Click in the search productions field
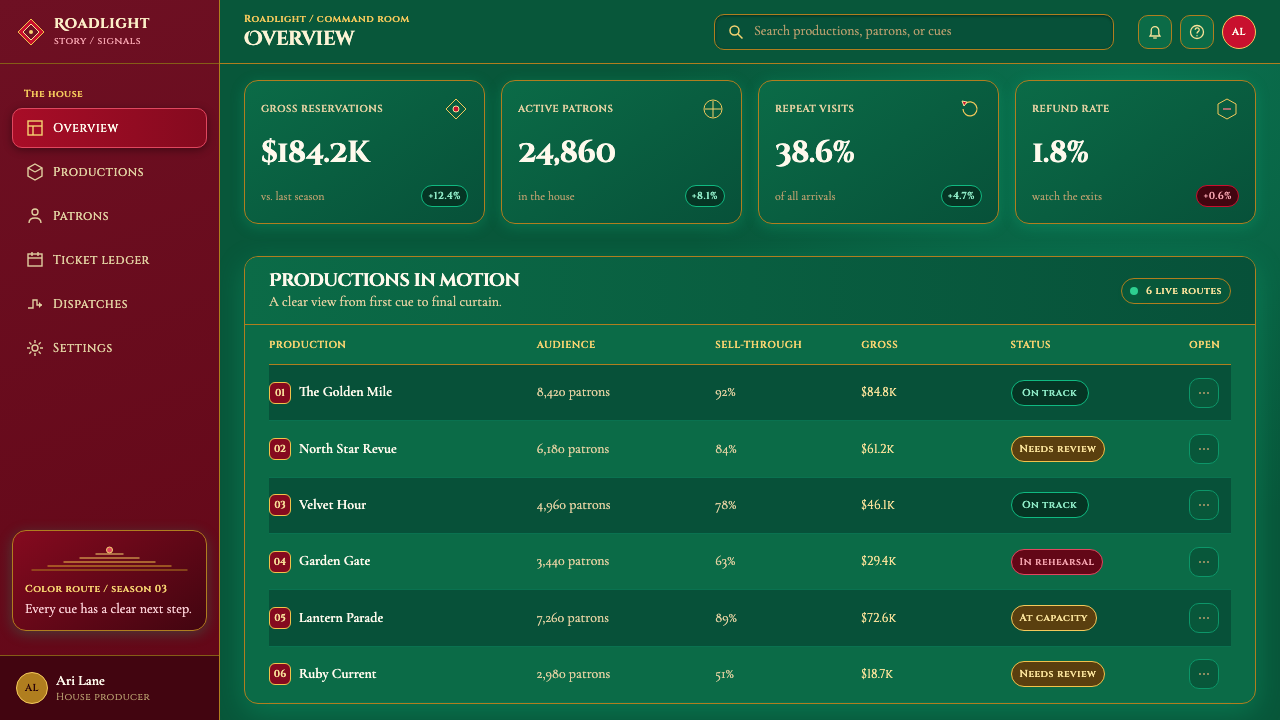The image size is (1280, 720). coord(914,32)
